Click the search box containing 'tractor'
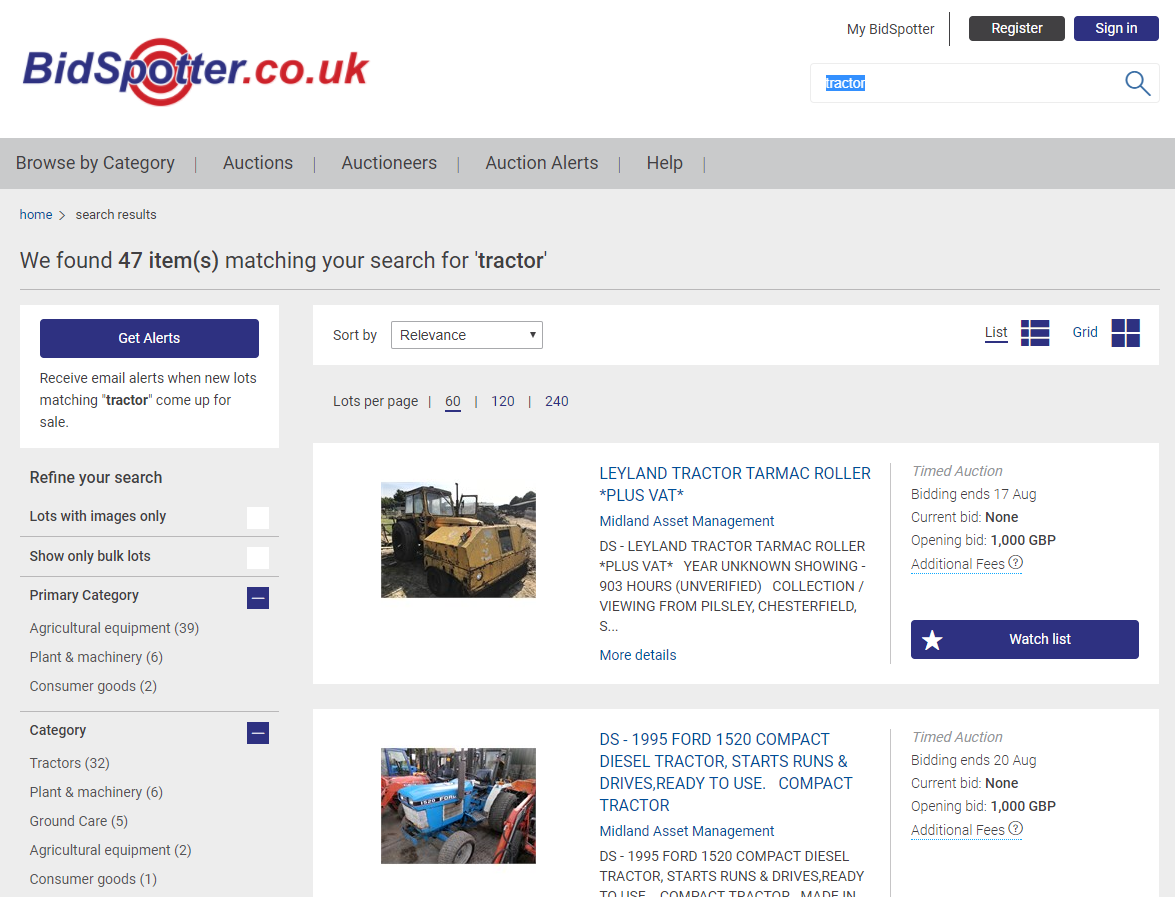The width and height of the screenshot is (1175, 897). (965, 83)
